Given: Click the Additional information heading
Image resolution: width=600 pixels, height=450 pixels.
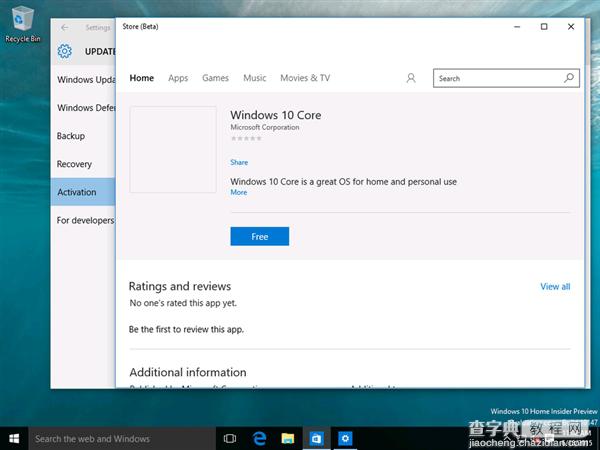Looking at the screenshot, I should pyautogui.click(x=188, y=372).
